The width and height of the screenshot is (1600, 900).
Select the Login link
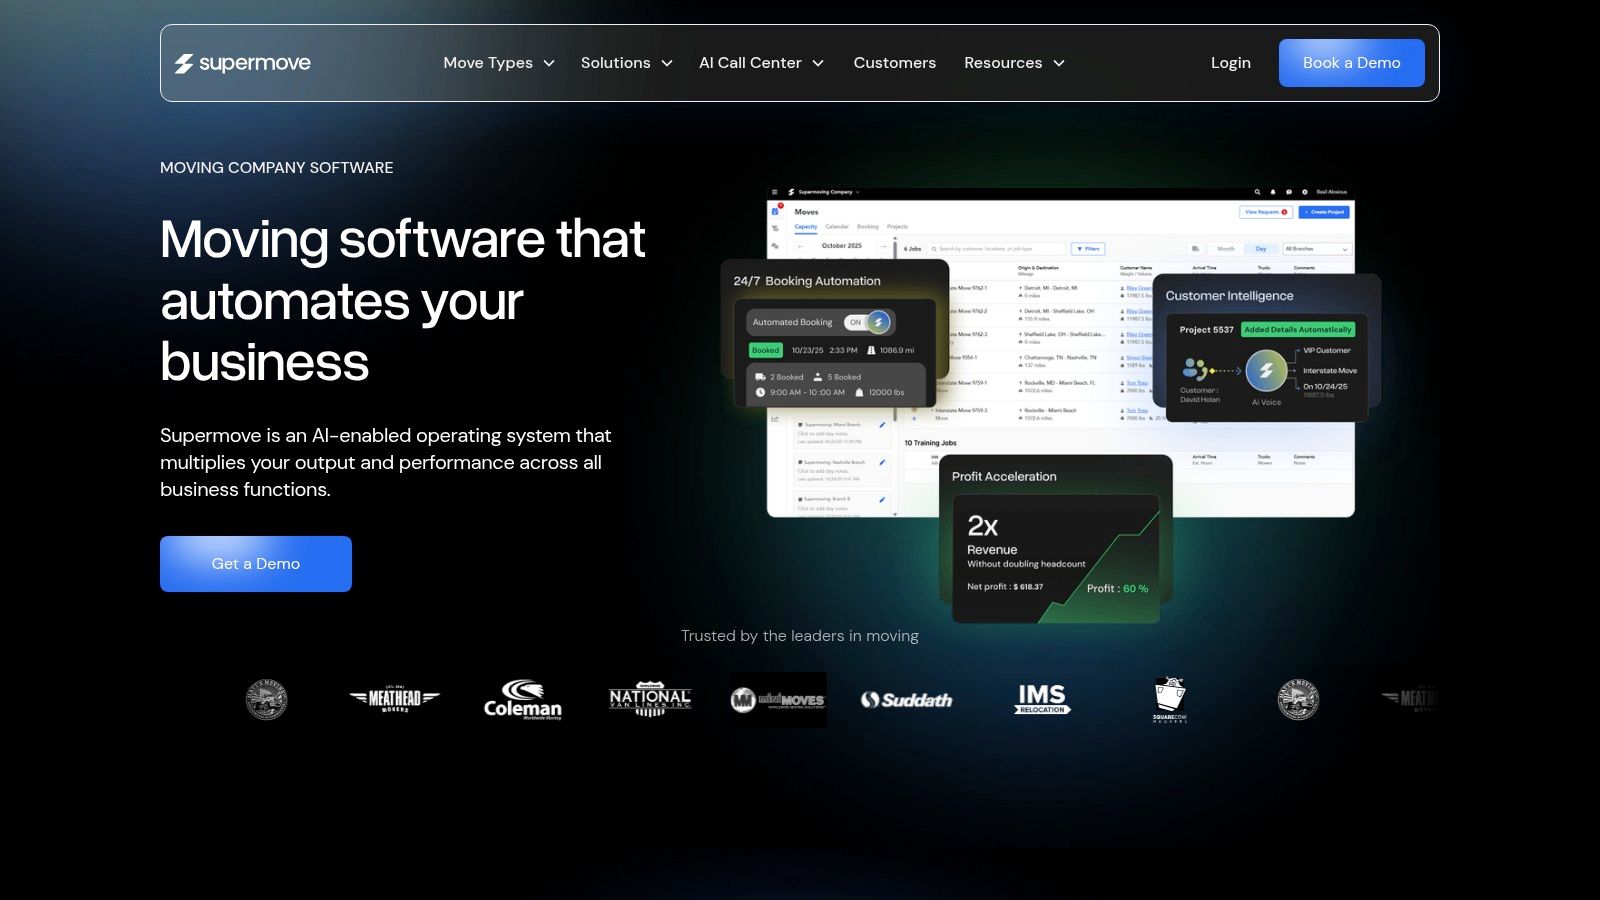tap(1231, 63)
